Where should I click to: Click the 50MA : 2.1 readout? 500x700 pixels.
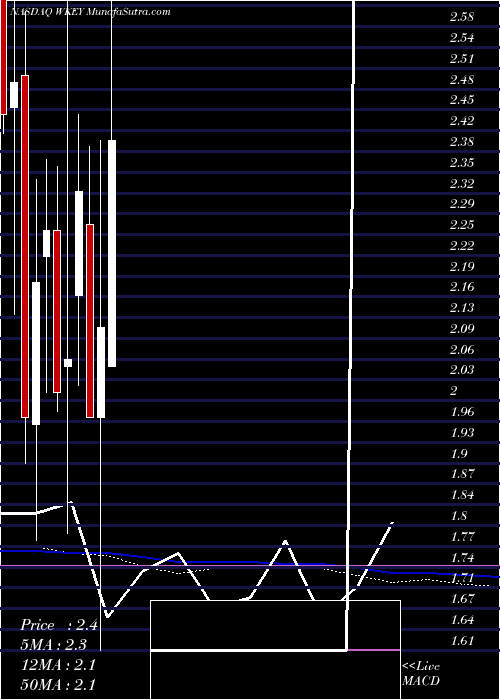[58, 684]
